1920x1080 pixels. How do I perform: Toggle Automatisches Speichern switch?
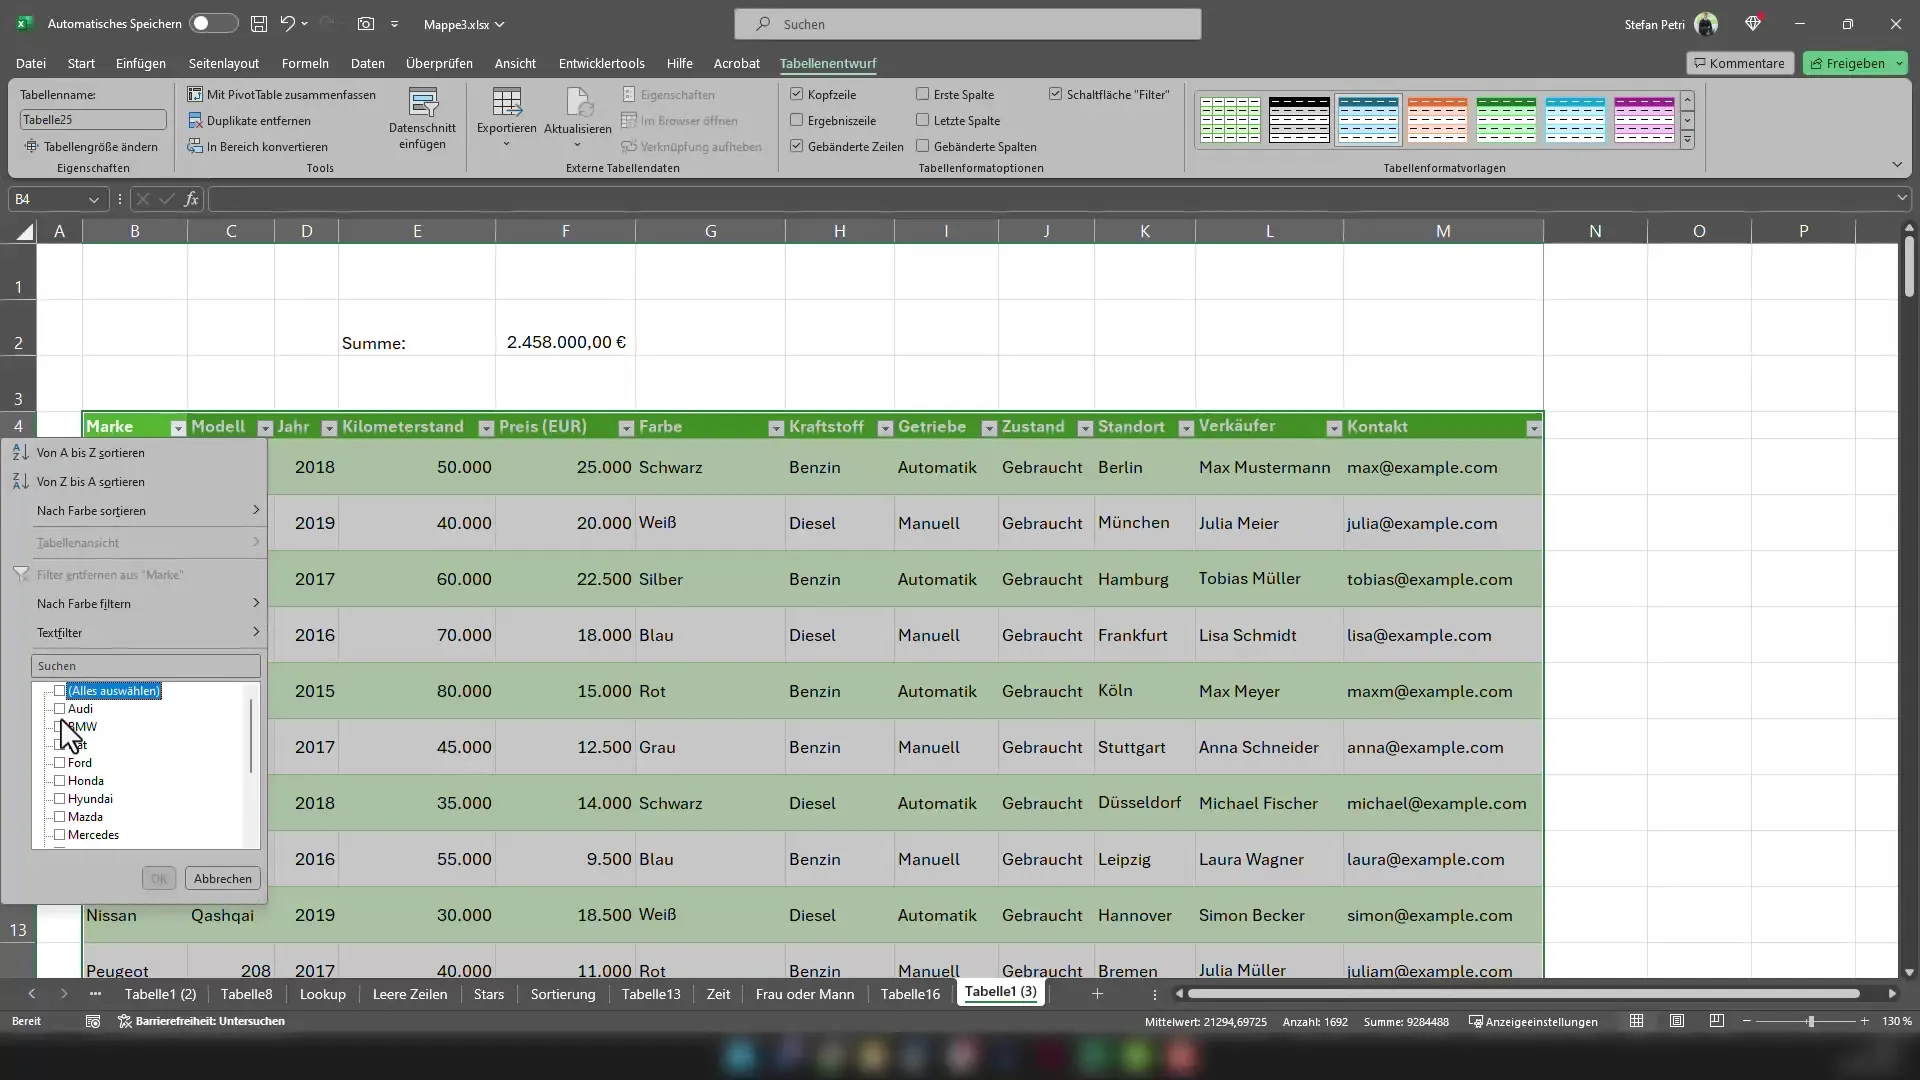click(213, 23)
